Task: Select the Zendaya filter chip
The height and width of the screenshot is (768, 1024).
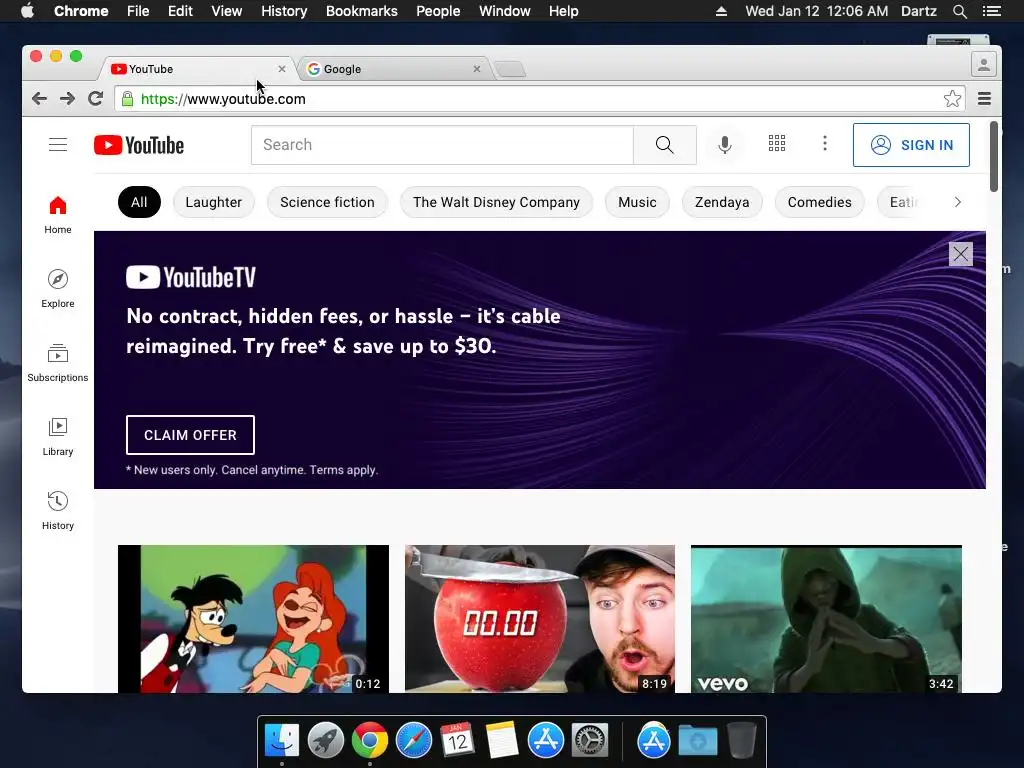Action: 722,202
